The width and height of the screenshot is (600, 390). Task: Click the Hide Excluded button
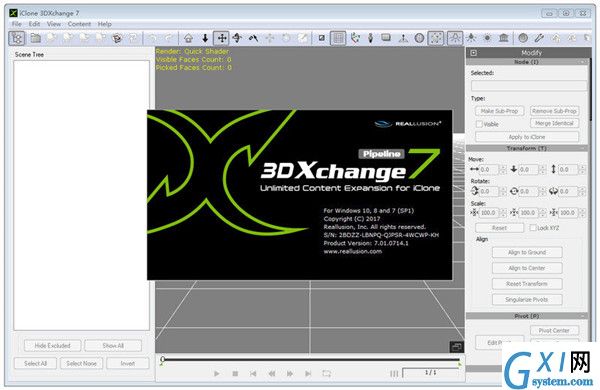[52, 346]
